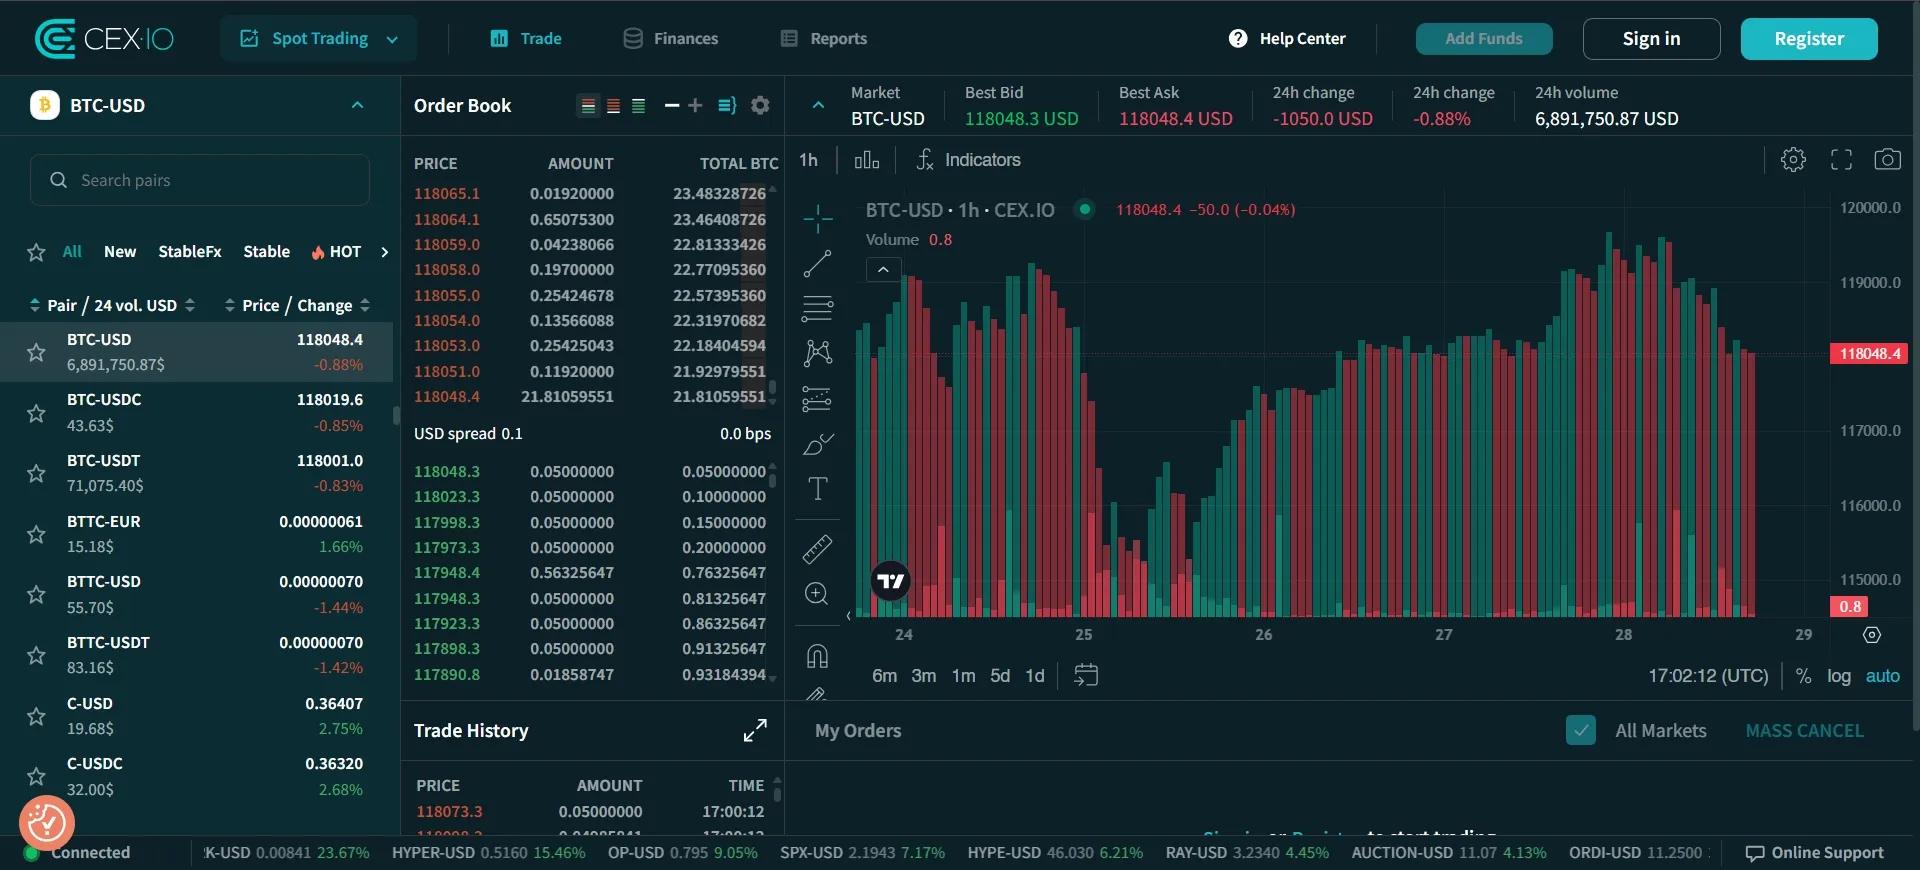Collapse the chart legend arrow

point(883,270)
